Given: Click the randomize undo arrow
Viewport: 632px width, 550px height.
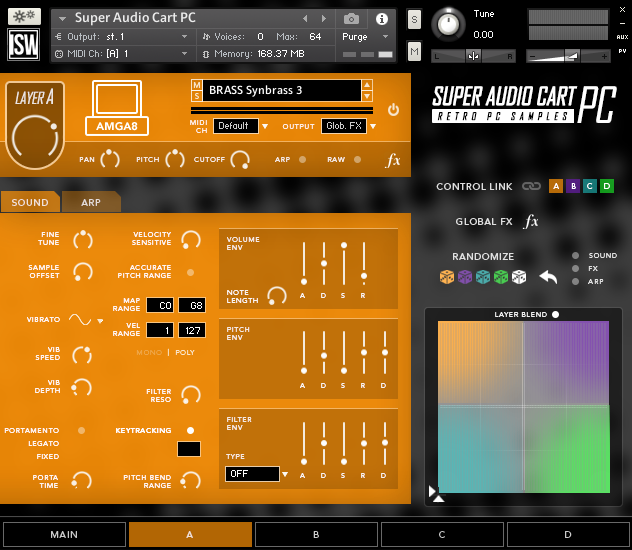Looking at the screenshot, I should (548, 277).
